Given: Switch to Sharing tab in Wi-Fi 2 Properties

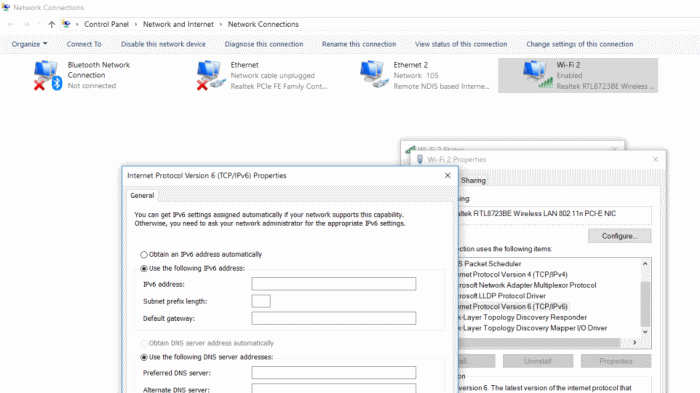Looking at the screenshot, I should pos(473,180).
